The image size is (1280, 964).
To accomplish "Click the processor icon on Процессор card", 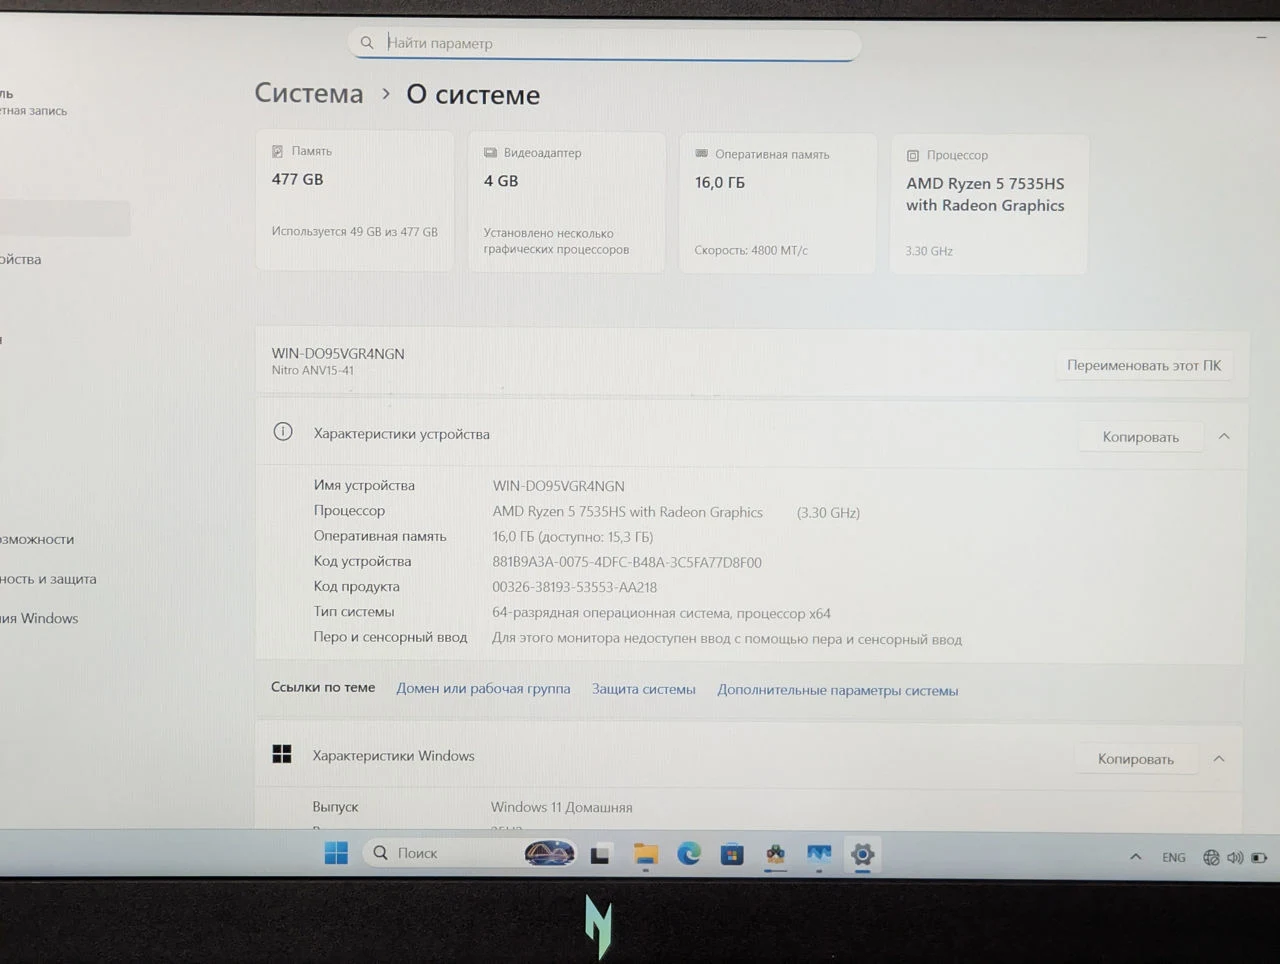I will coord(912,155).
